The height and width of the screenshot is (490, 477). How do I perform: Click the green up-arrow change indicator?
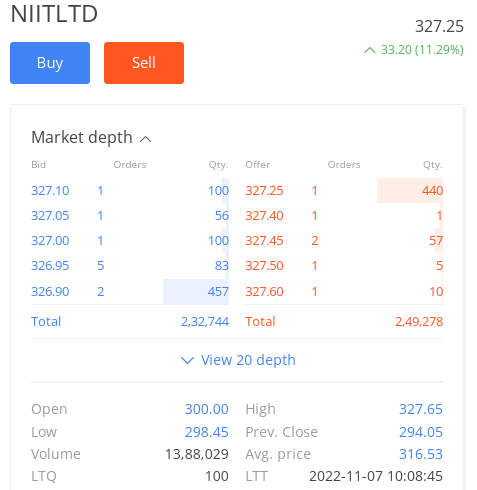pyautogui.click(x=370, y=50)
